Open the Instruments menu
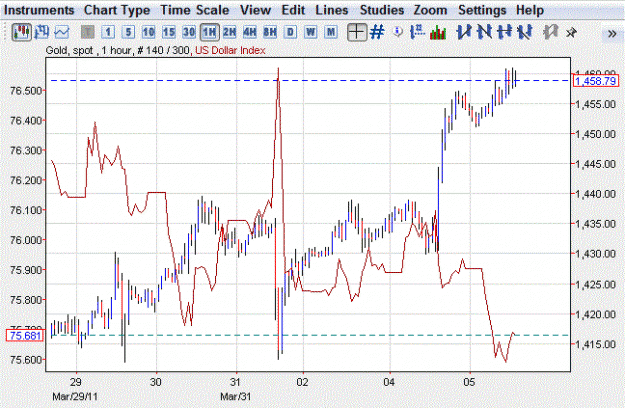The width and height of the screenshot is (625, 408). 39,10
